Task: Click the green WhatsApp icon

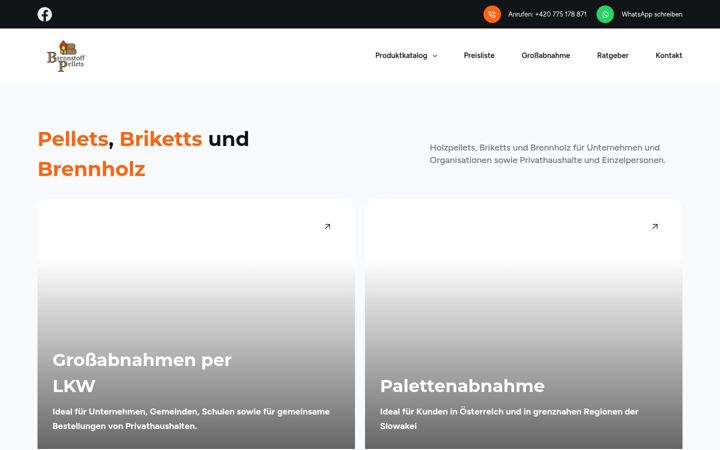Action: [605, 14]
